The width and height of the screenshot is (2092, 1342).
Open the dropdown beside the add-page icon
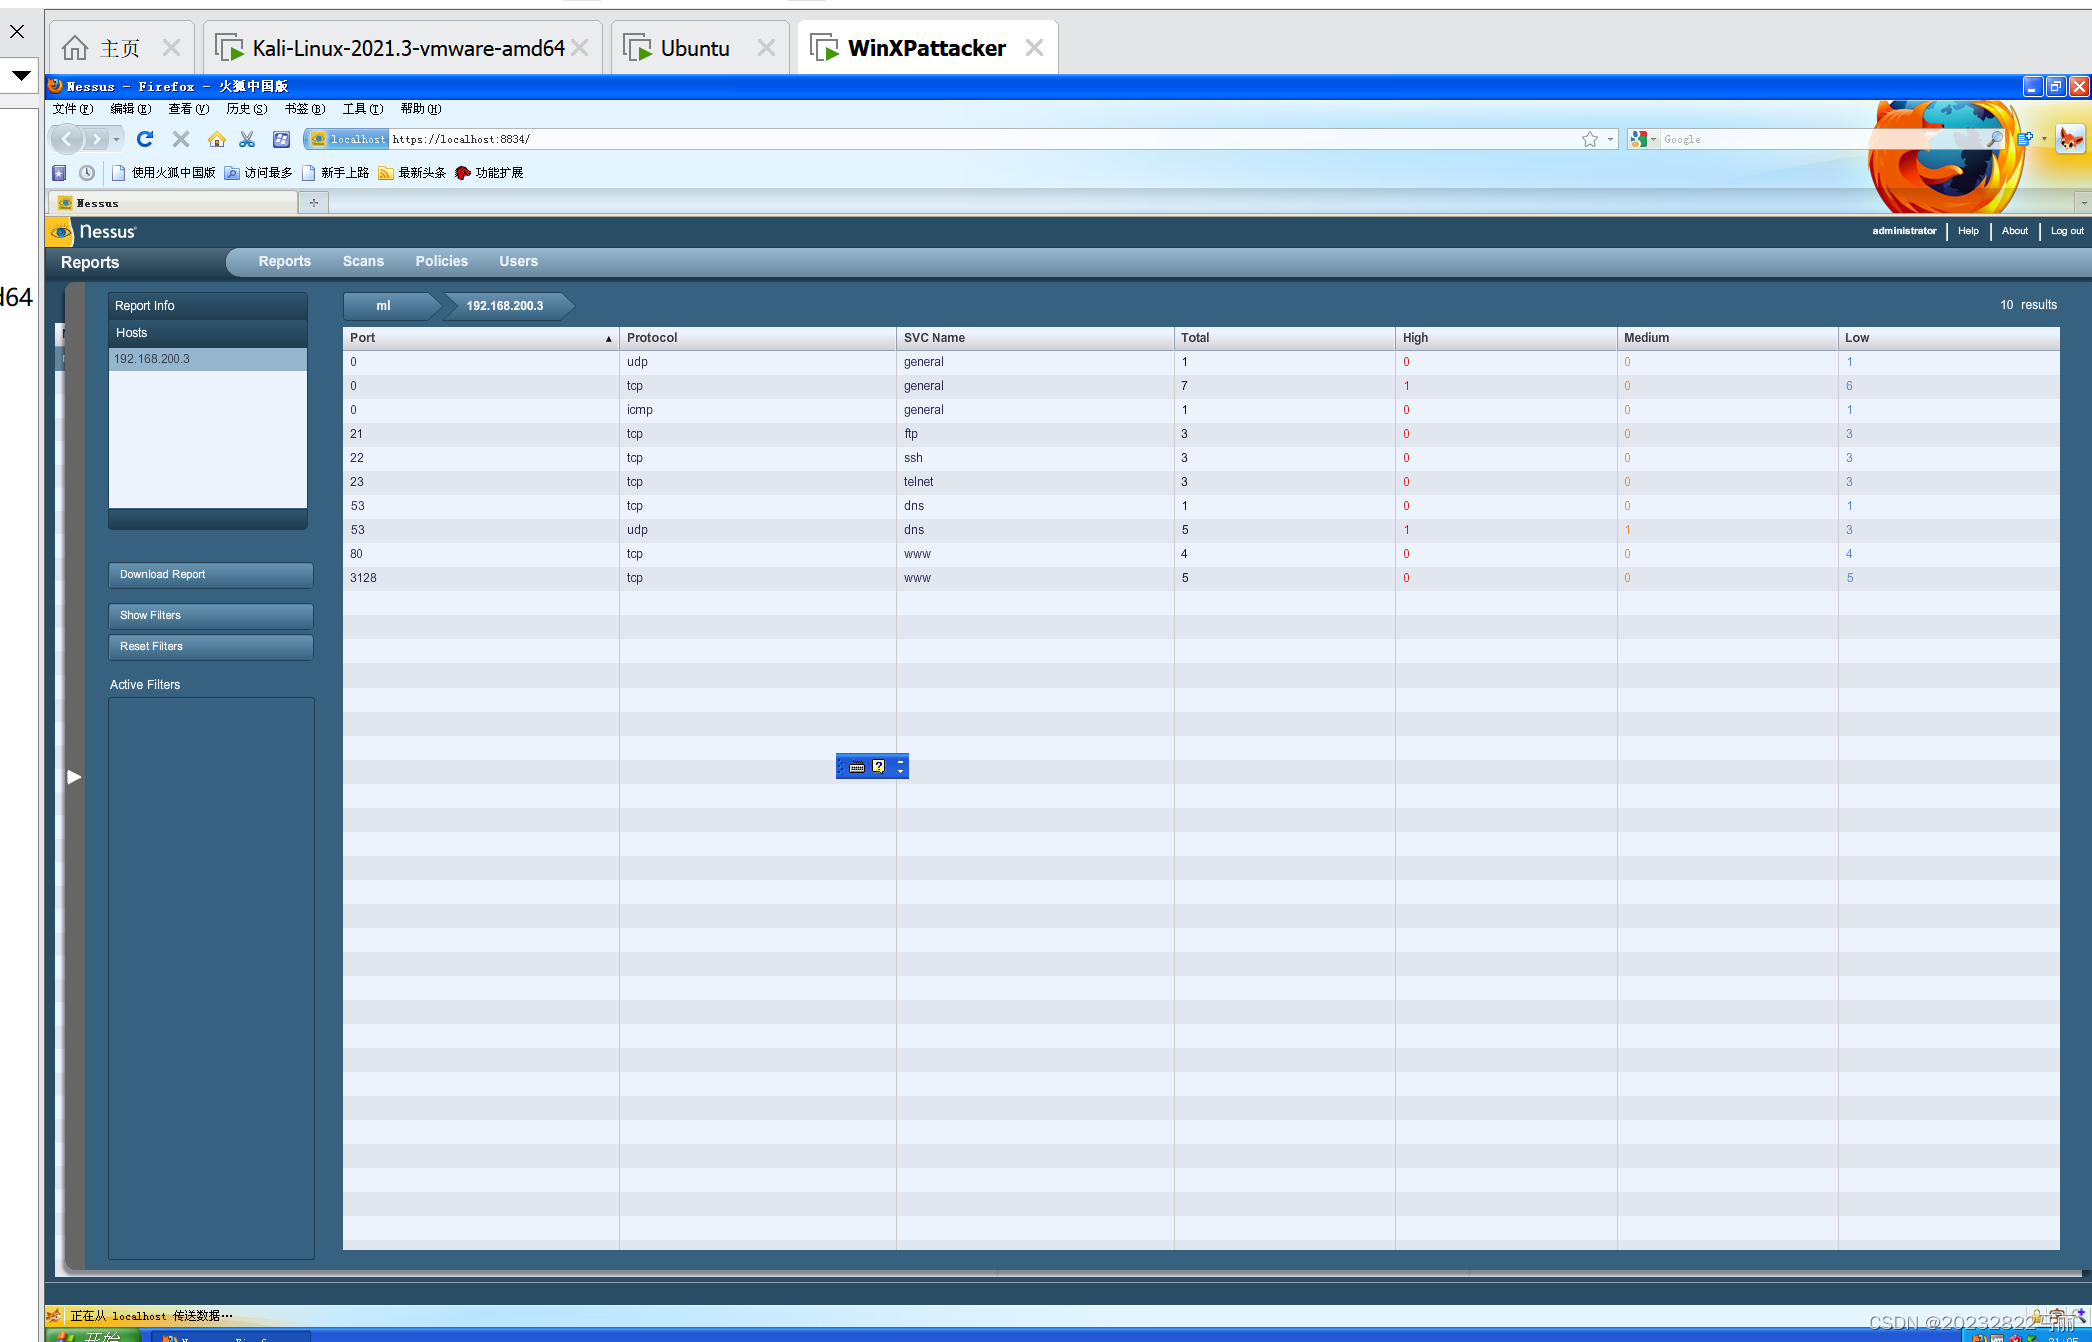2044,139
